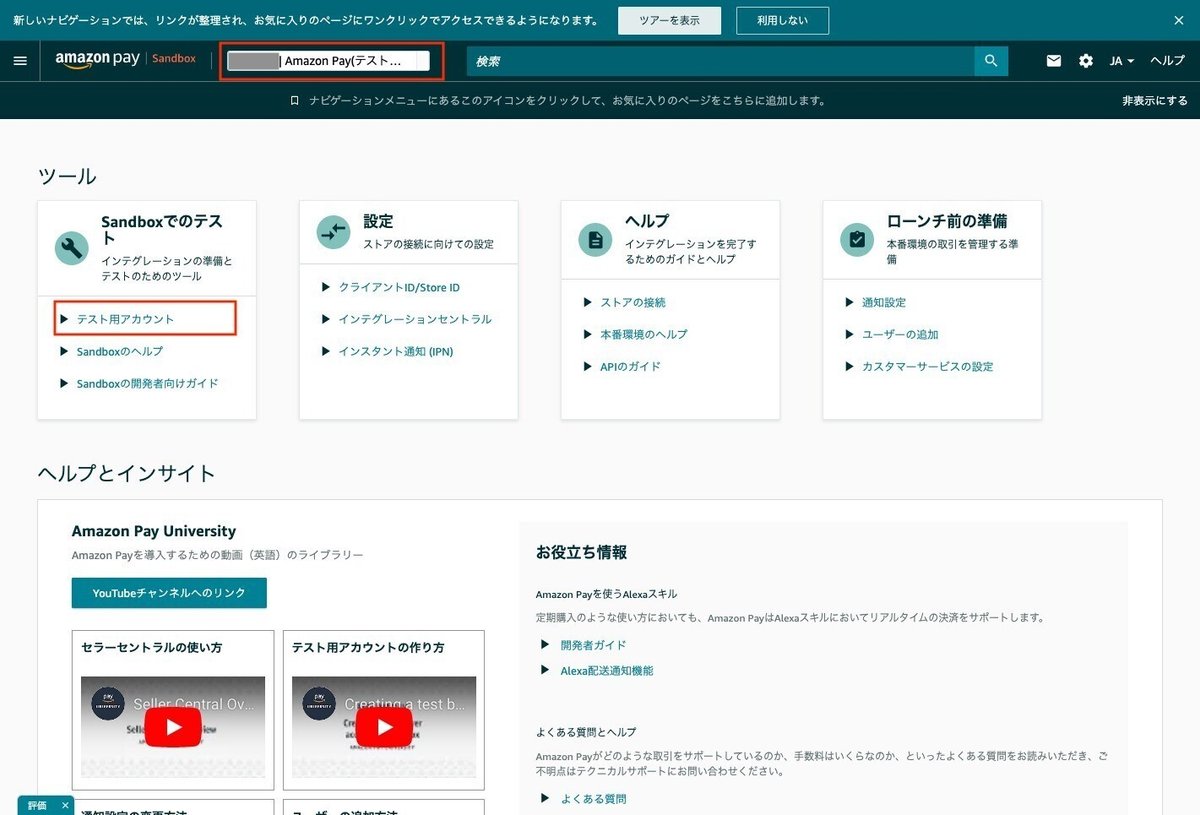The height and width of the screenshot is (815, 1200).
Task: Click 非表示にする to hide favorites bar
Action: (x=1155, y=101)
